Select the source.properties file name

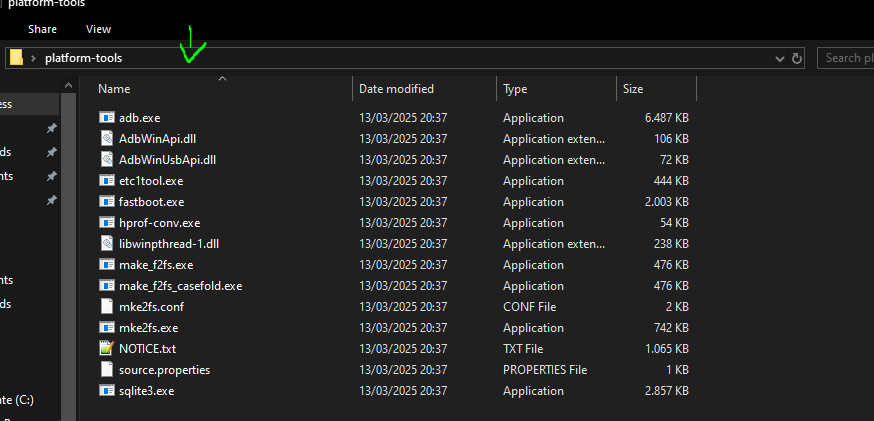[x=164, y=370]
